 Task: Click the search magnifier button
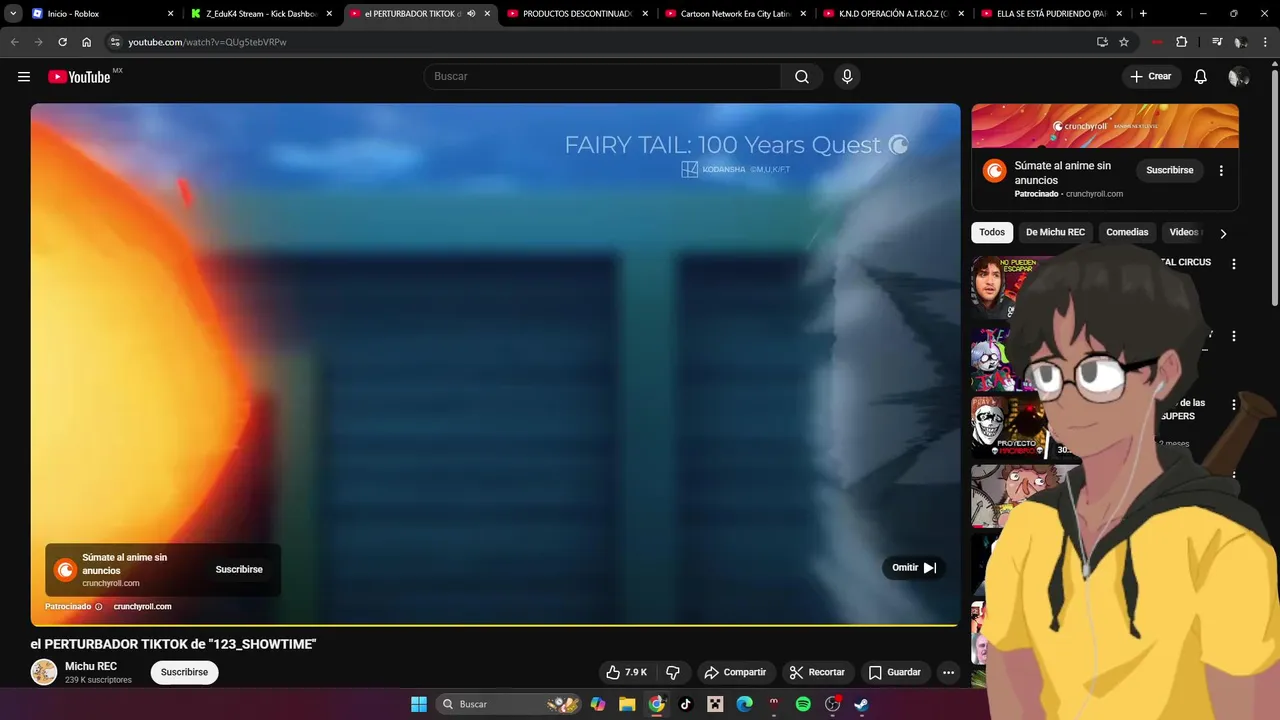(x=802, y=77)
